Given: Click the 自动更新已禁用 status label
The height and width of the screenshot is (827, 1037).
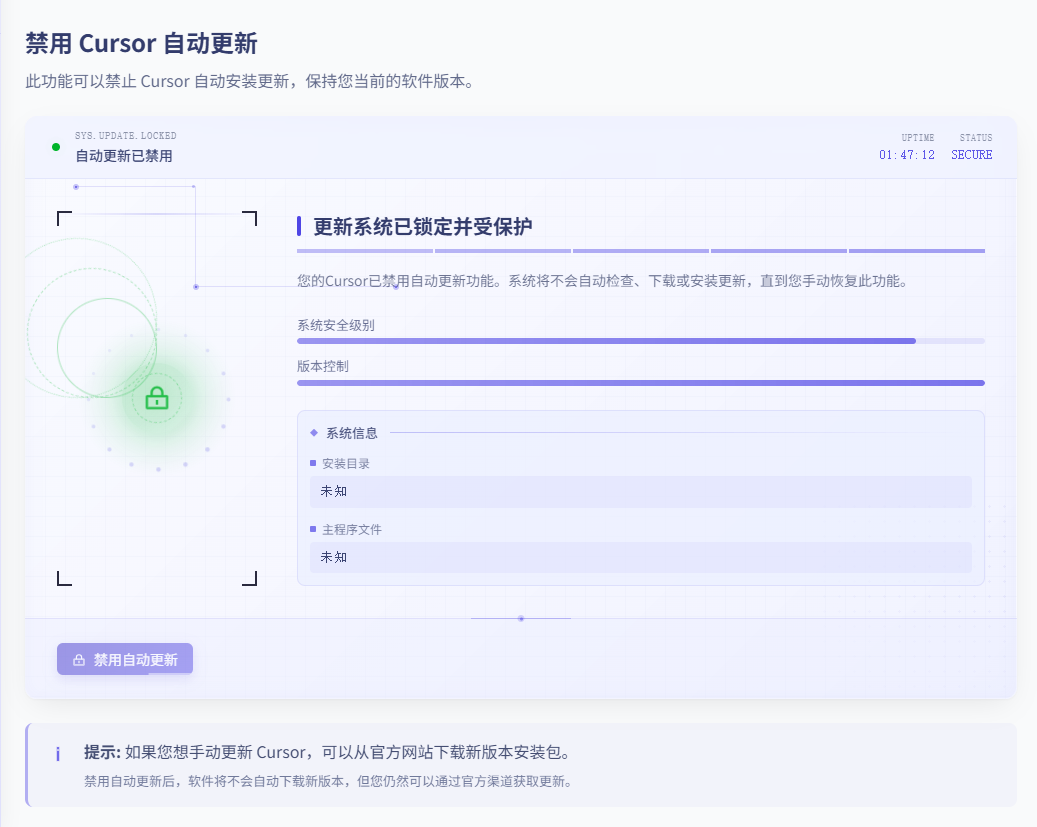Looking at the screenshot, I should (124, 156).
